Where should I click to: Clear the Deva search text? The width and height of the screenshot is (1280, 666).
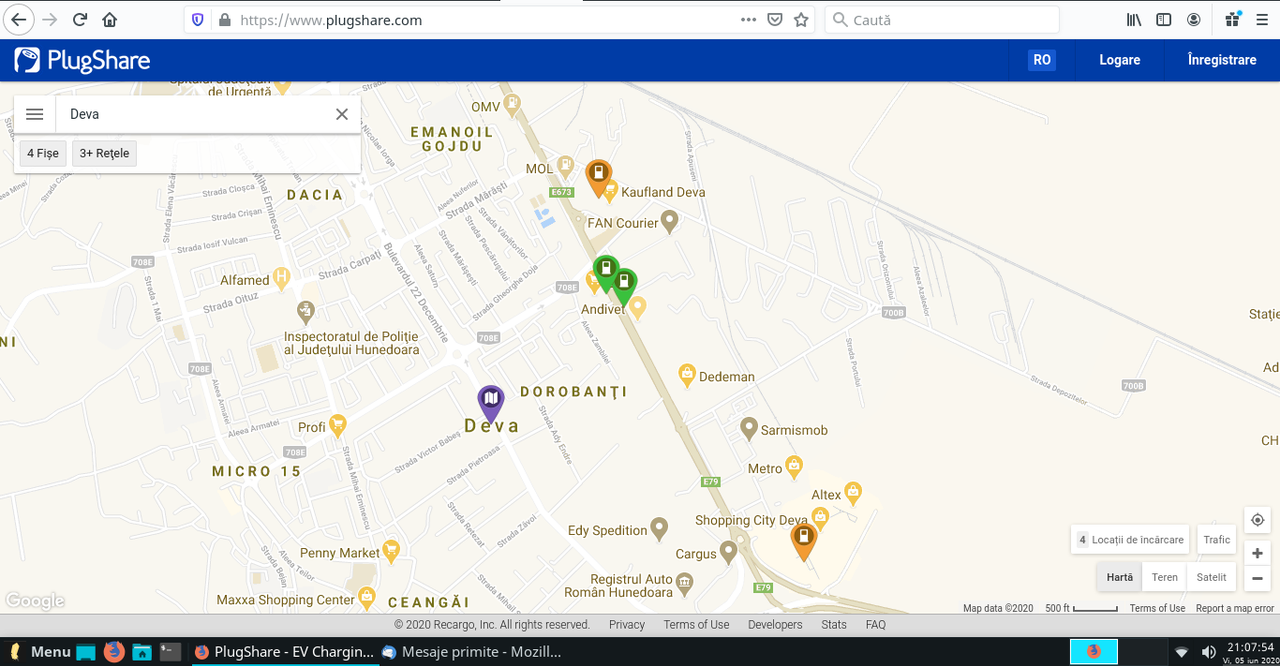pyautogui.click(x=342, y=114)
